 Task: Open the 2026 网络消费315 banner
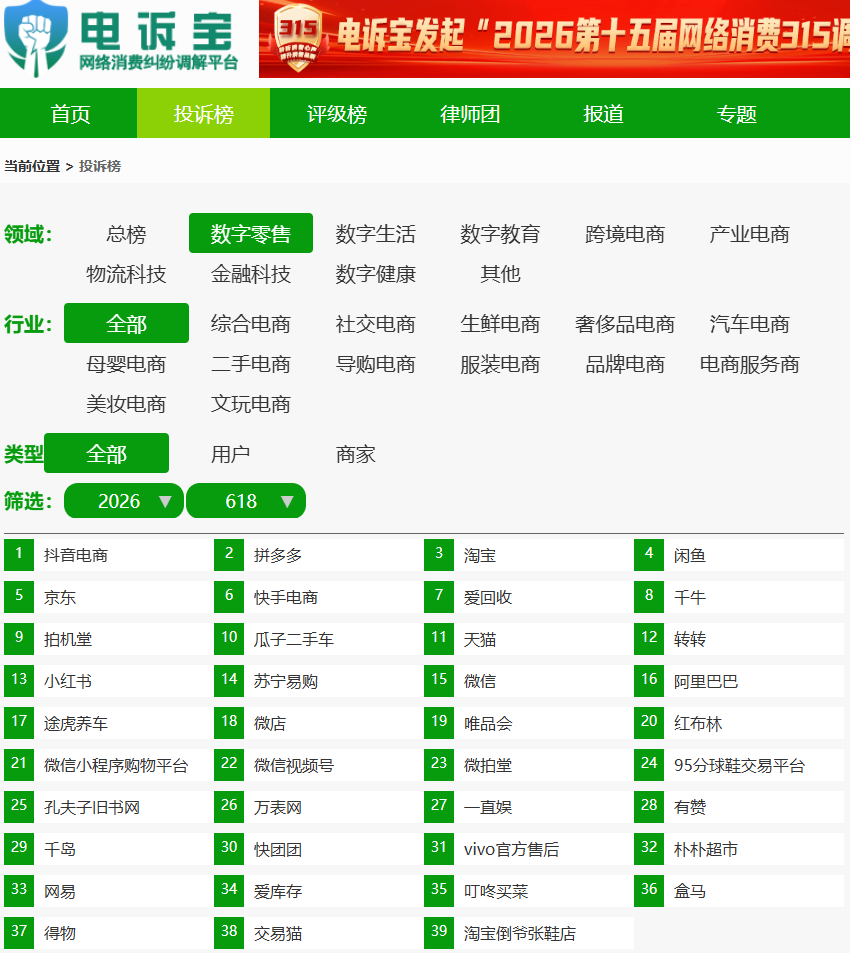click(x=554, y=39)
